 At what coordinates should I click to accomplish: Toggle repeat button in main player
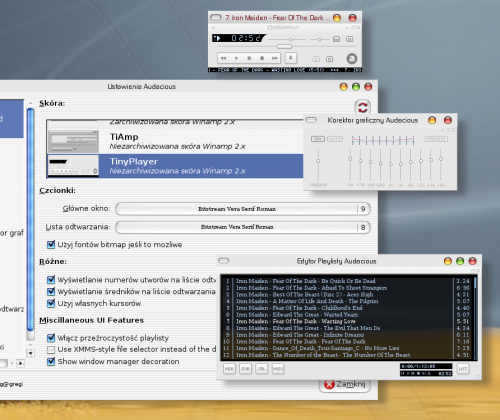[329, 59]
